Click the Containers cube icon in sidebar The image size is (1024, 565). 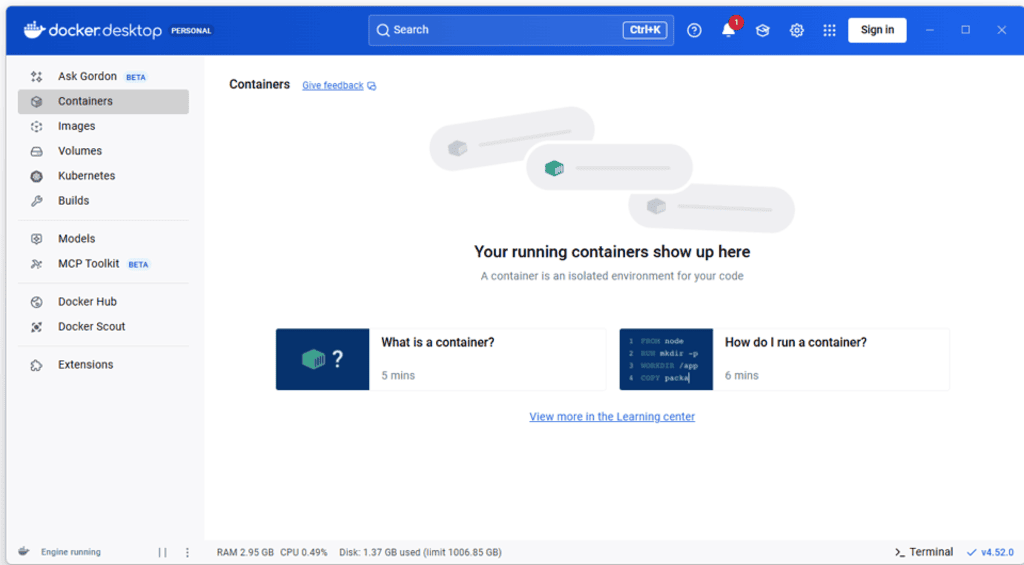(37, 101)
